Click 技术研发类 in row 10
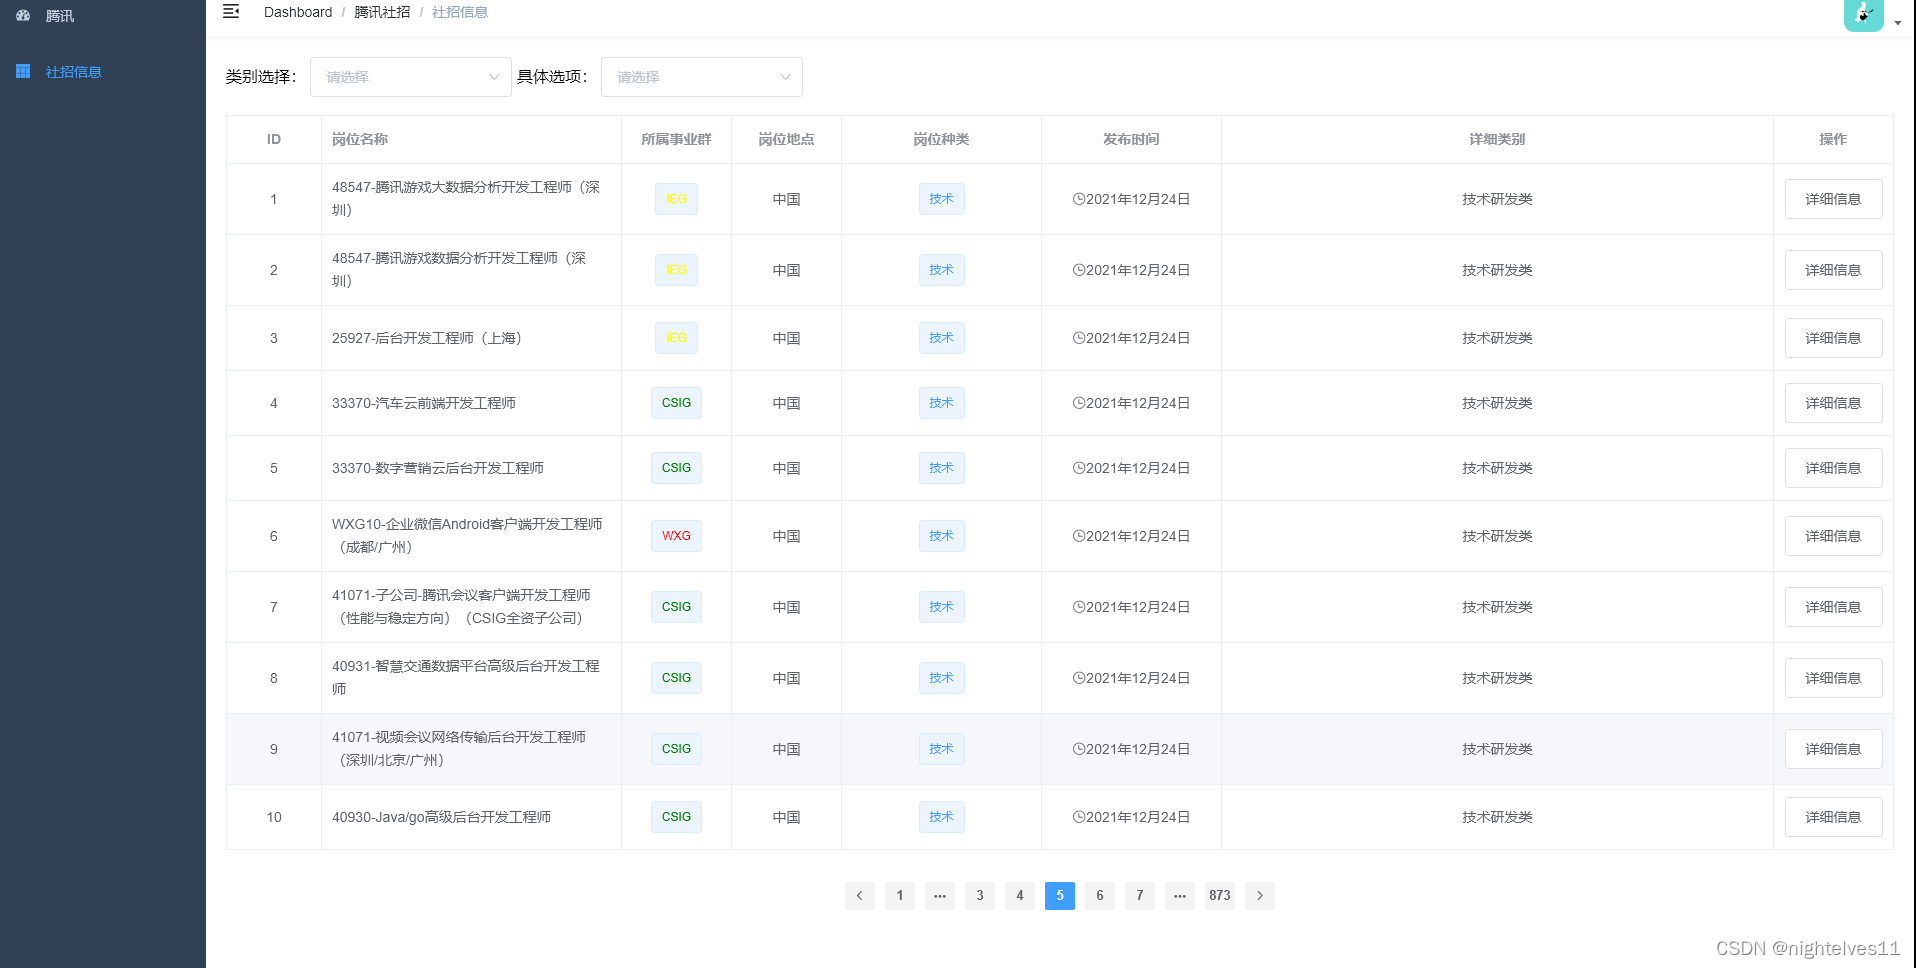This screenshot has height=968, width=1916. pyautogui.click(x=1497, y=817)
